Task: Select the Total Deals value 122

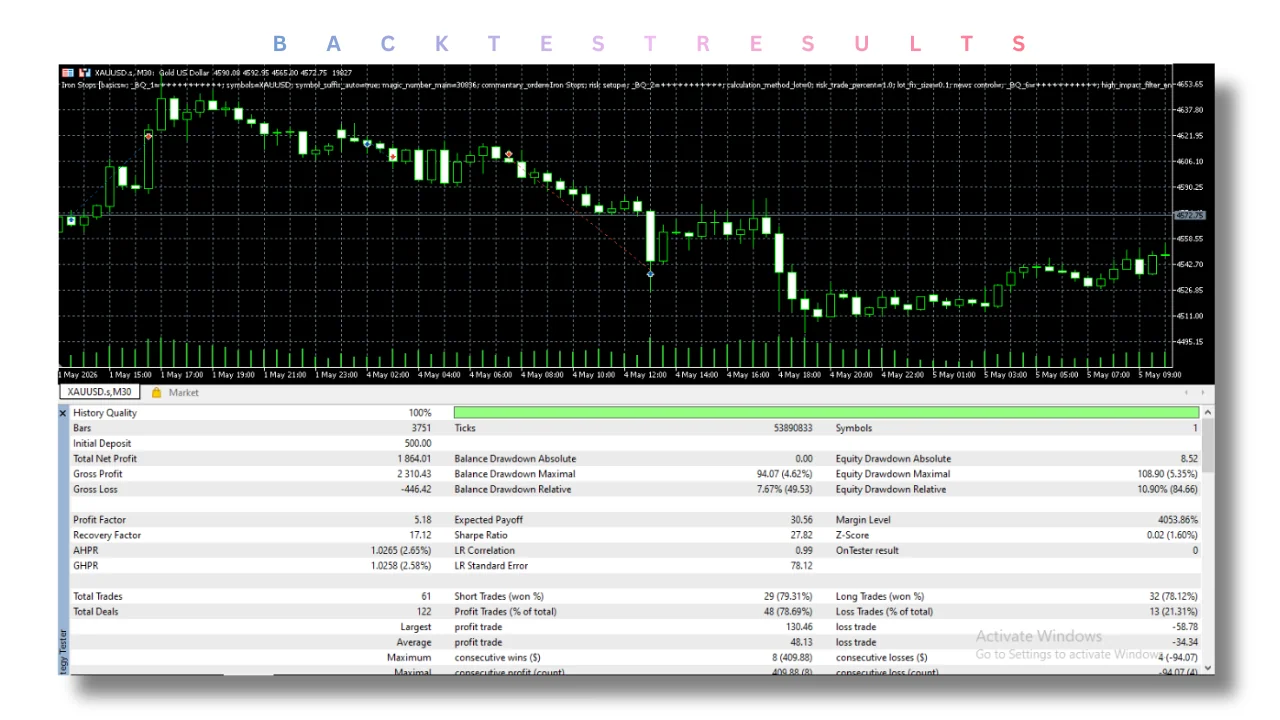Action: [424, 611]
